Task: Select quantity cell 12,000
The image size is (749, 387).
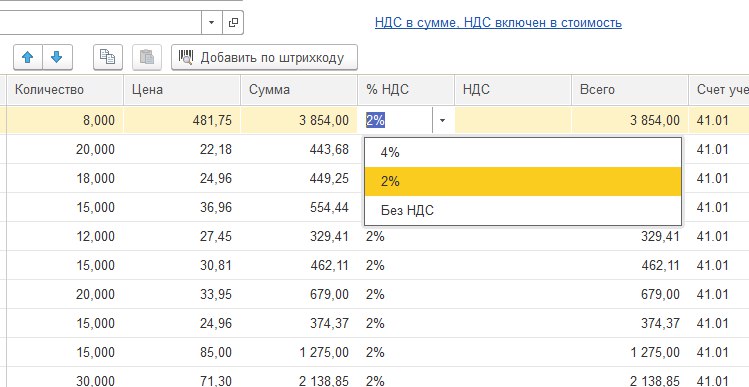Action: (x=65, y=236)
